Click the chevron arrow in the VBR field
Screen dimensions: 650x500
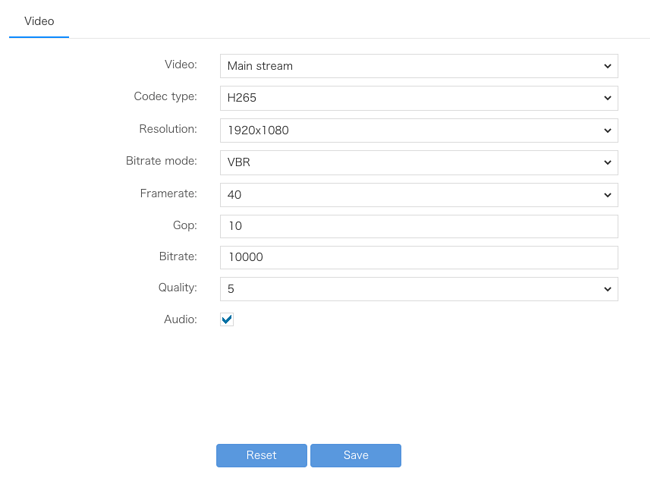(607, 162)
